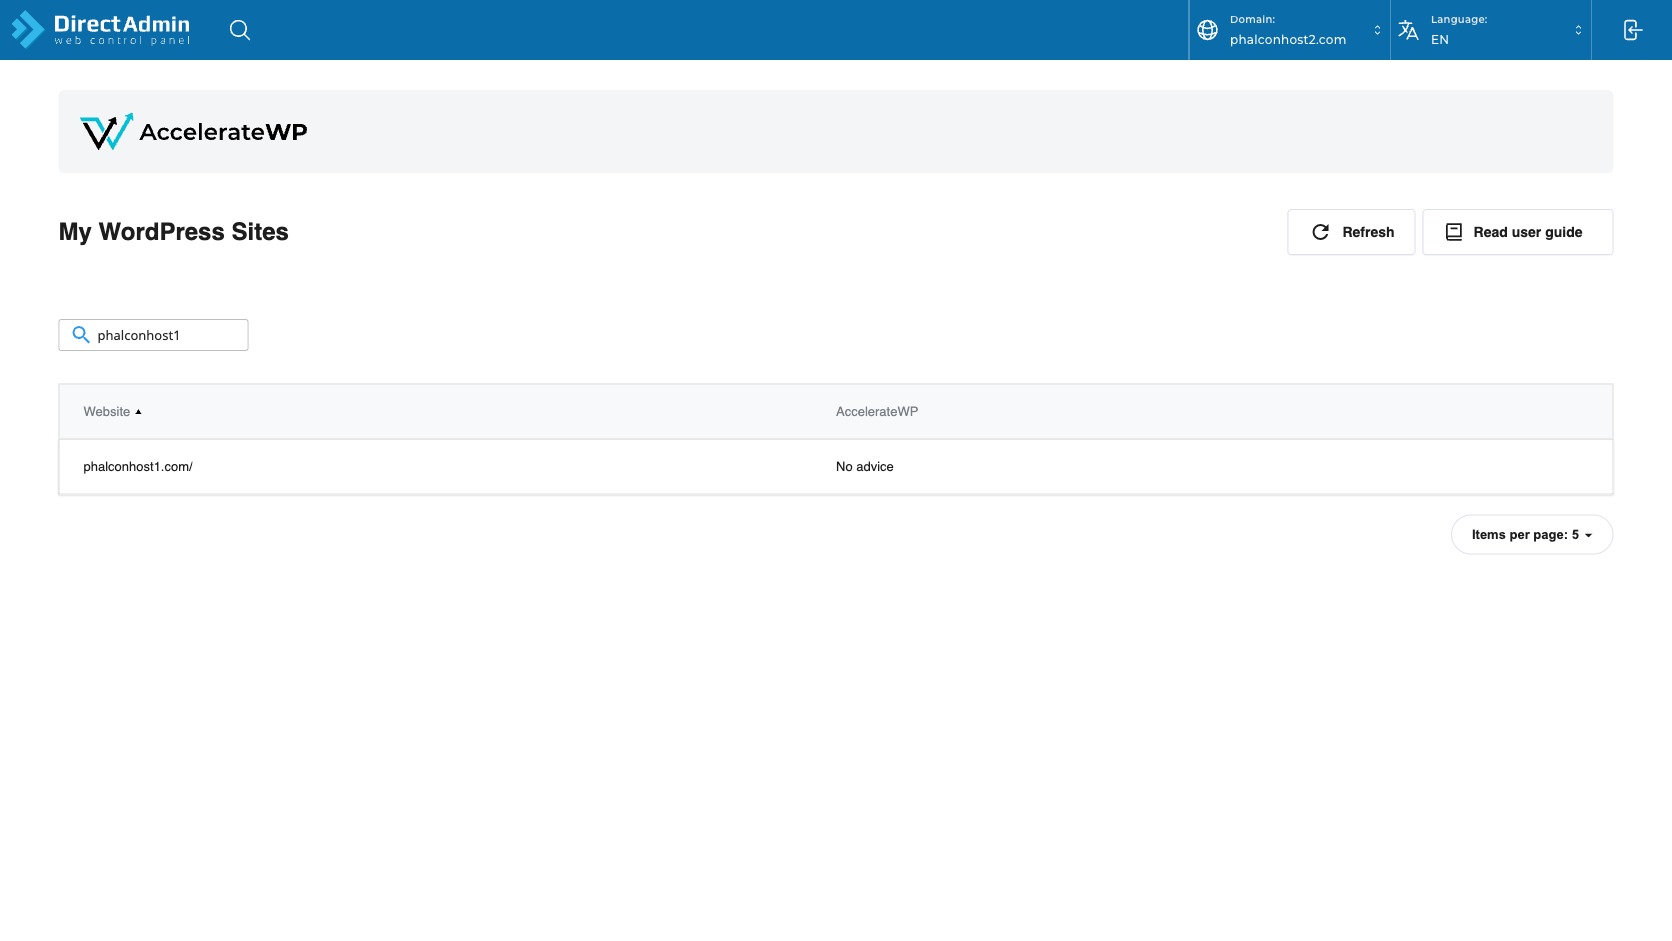
Task: Click the phalconhost2.com domain value
Action: (1288, 40)
